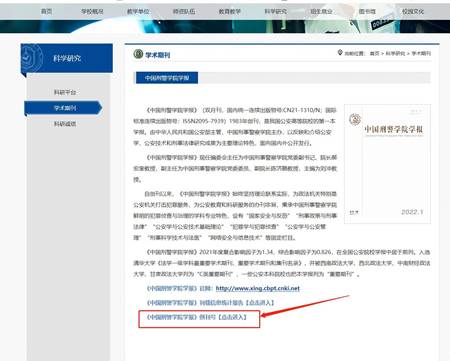
Task: Click the police badge emblem in sidebar header
Action: pyautogui.click(x=31, y=58)
